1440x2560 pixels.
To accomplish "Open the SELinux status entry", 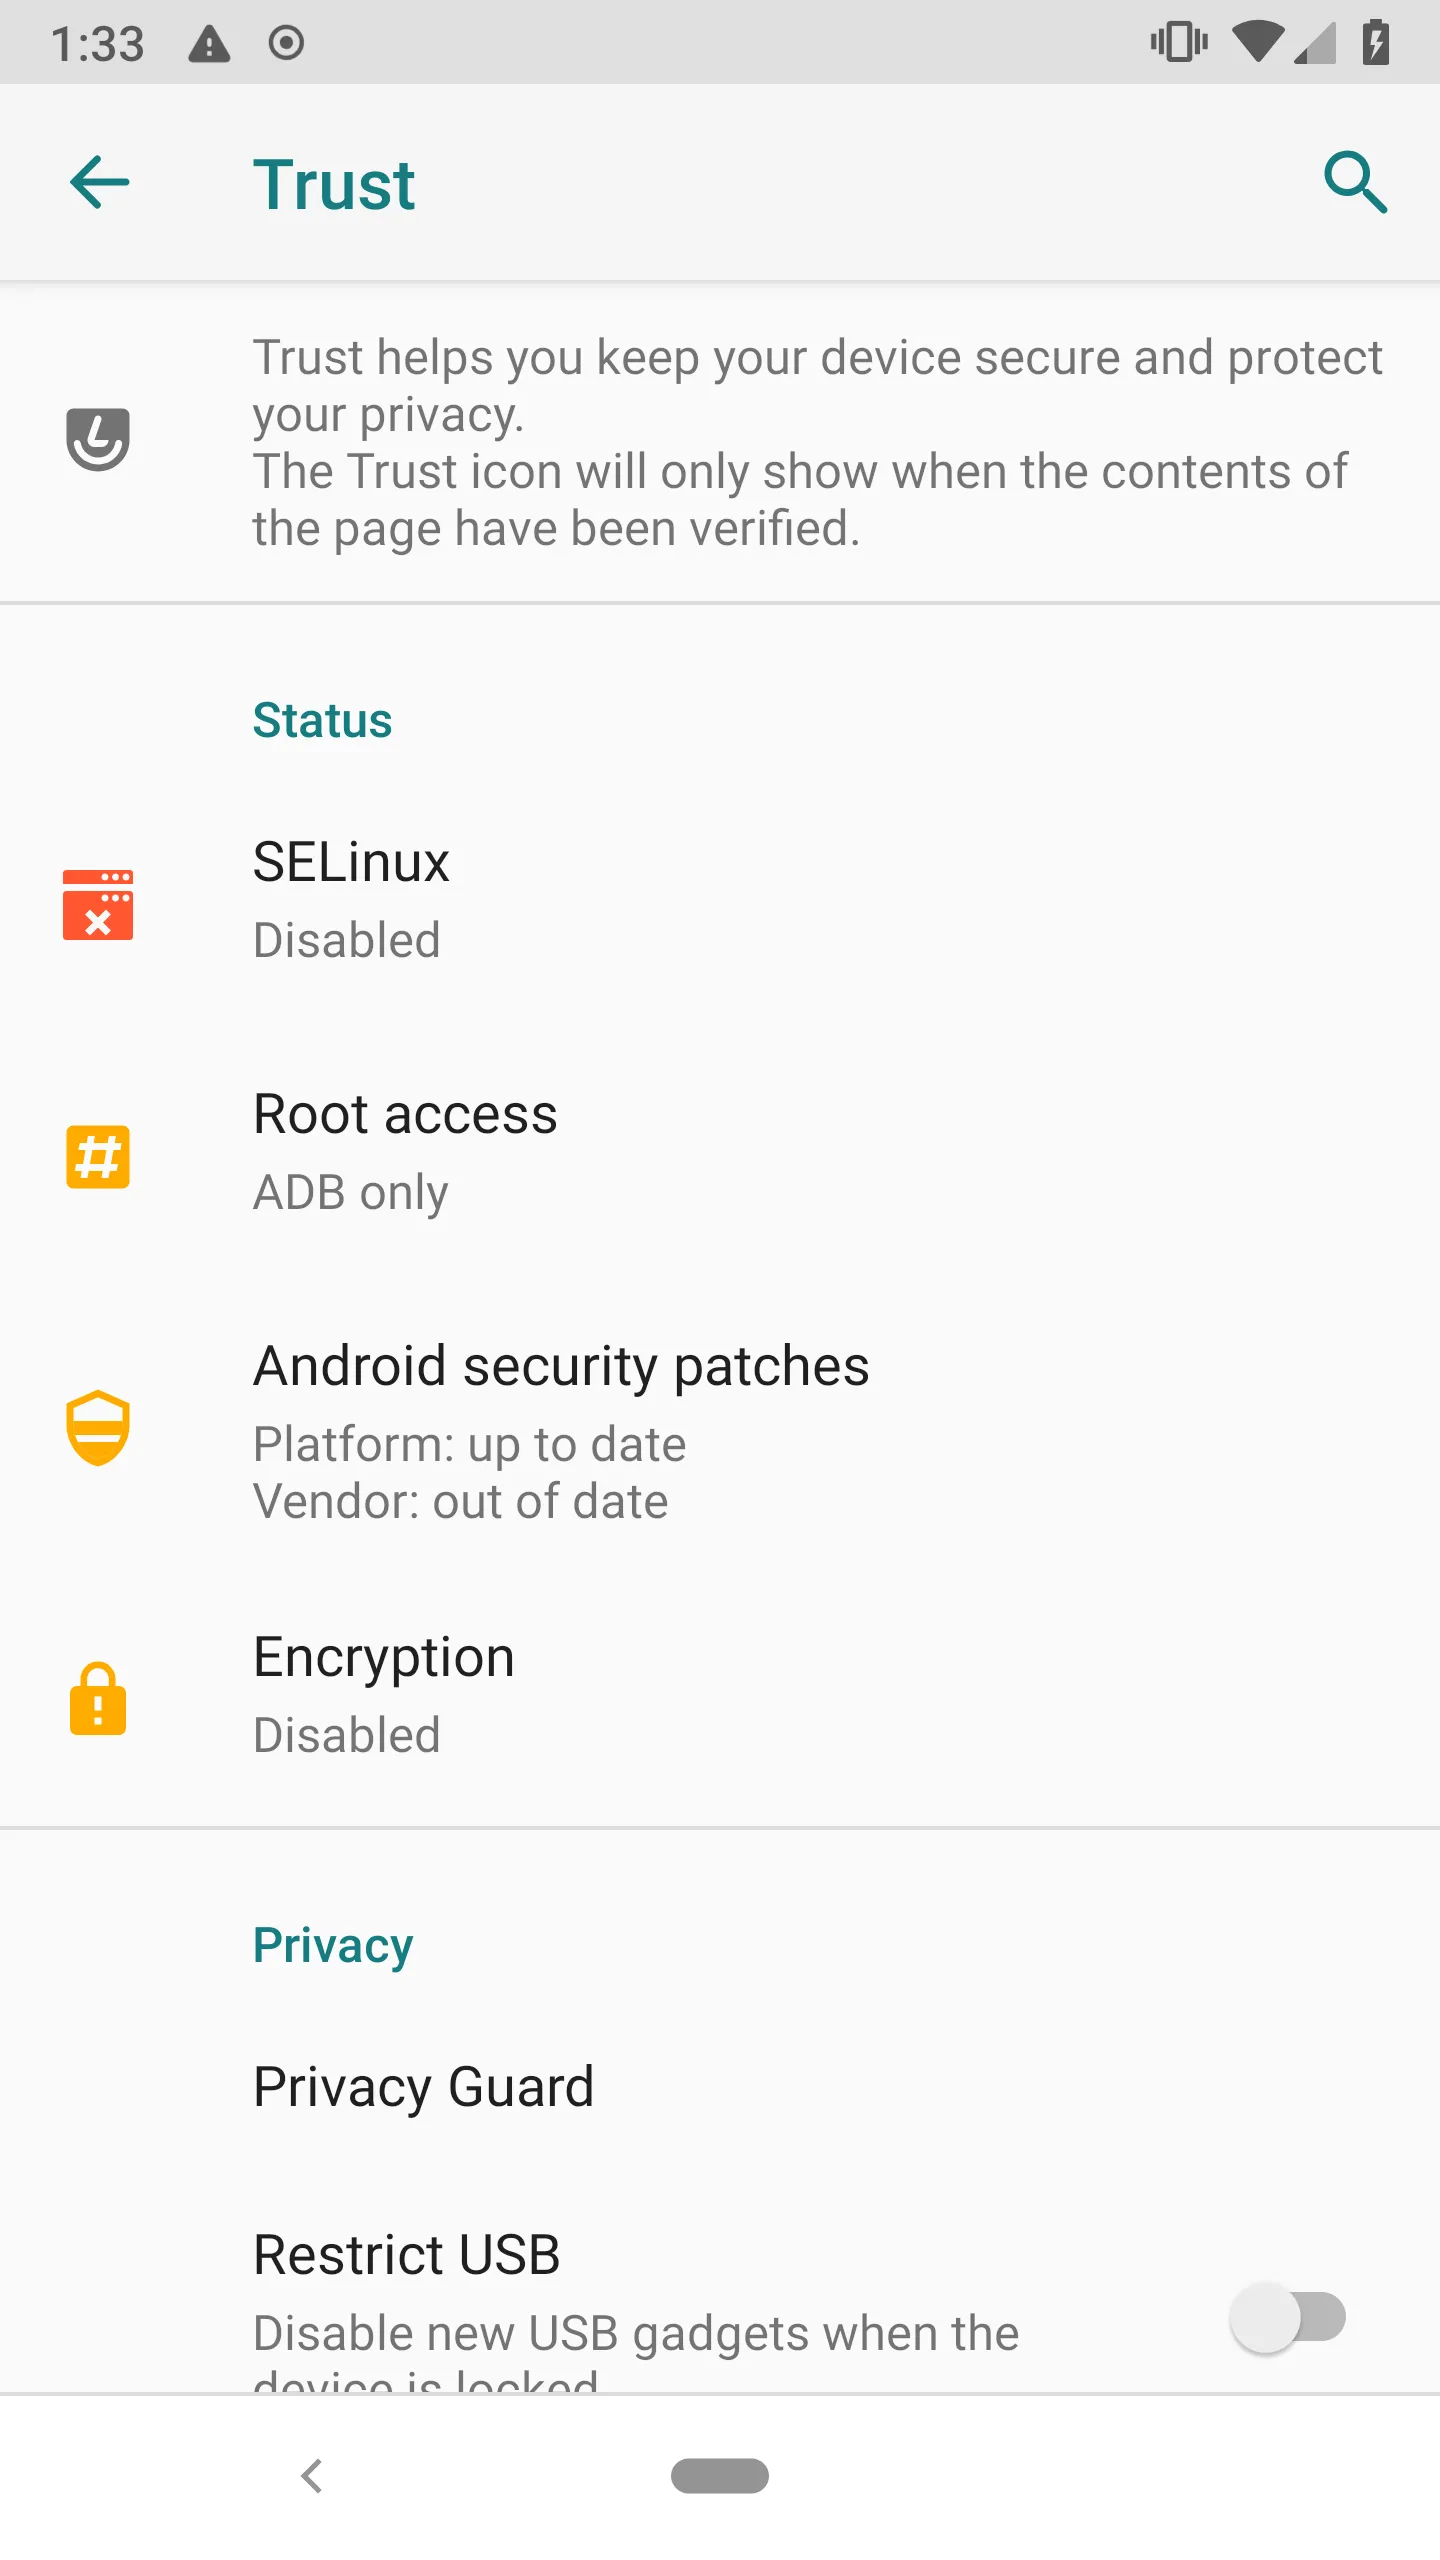I will (351, 899).
